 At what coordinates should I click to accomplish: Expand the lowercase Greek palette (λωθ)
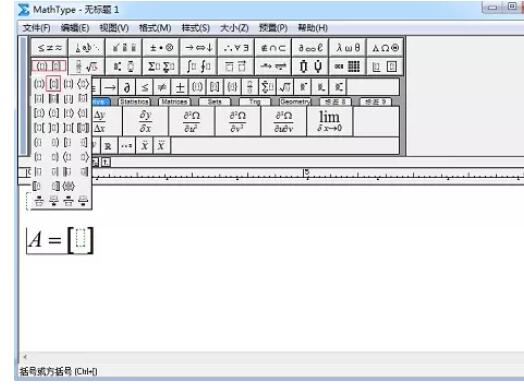coord(348,48)
